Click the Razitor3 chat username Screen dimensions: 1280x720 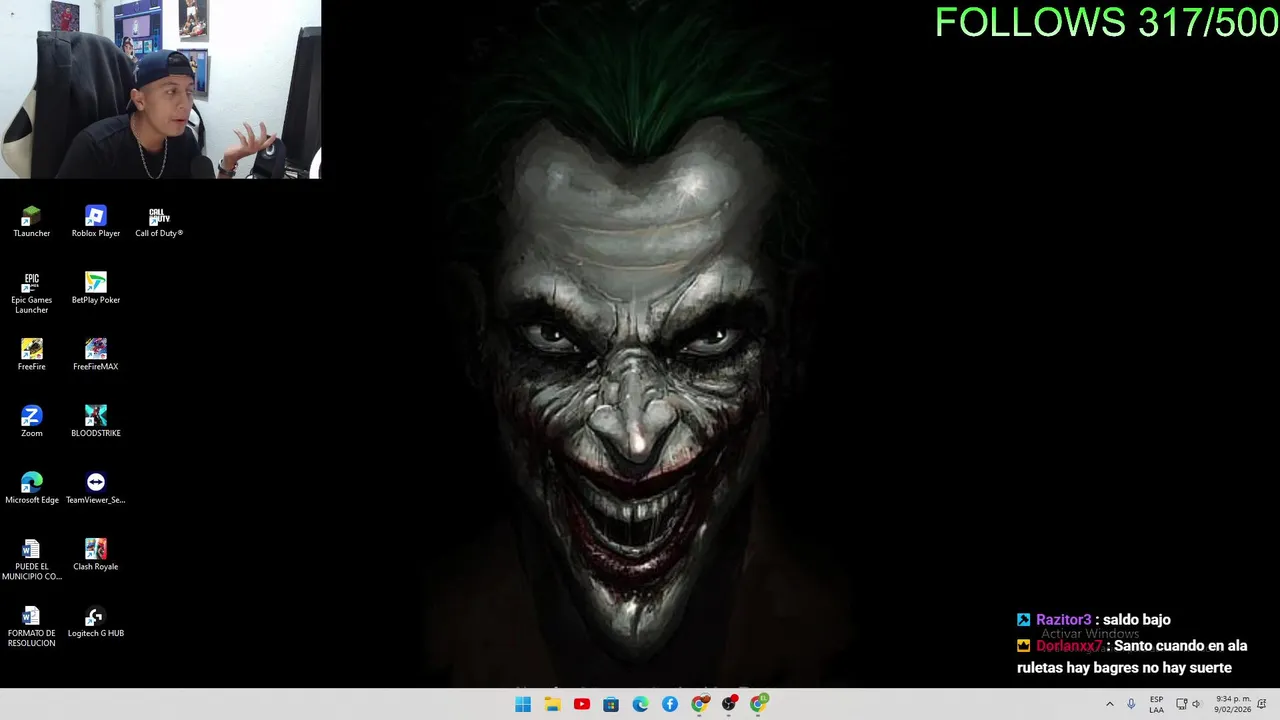click(x=1063, y=620)
